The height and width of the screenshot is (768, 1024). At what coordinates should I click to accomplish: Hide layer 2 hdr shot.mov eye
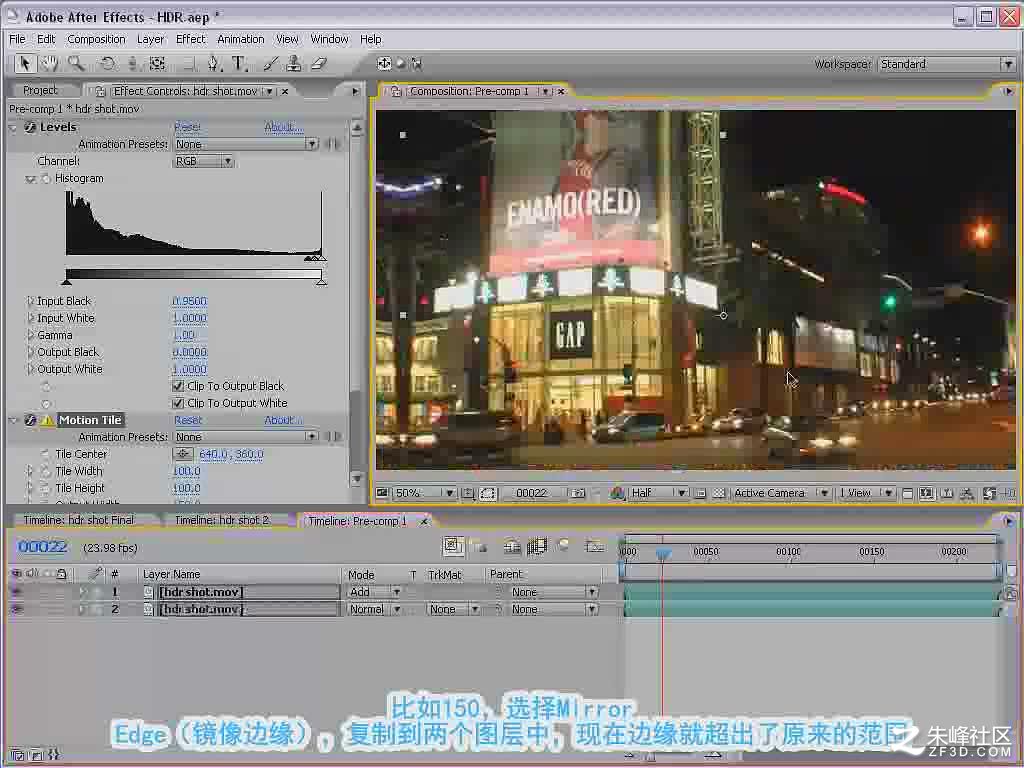(17, 609)
